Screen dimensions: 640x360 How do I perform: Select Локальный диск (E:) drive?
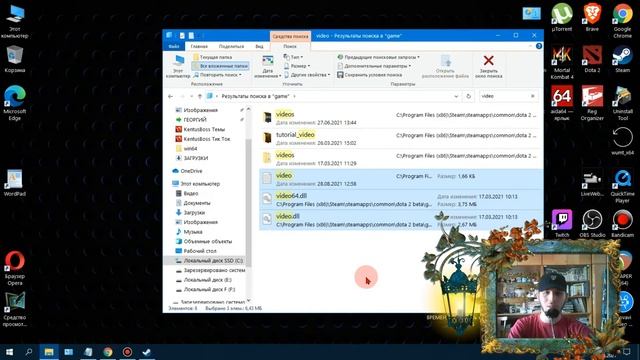click(x=207, y=280)
